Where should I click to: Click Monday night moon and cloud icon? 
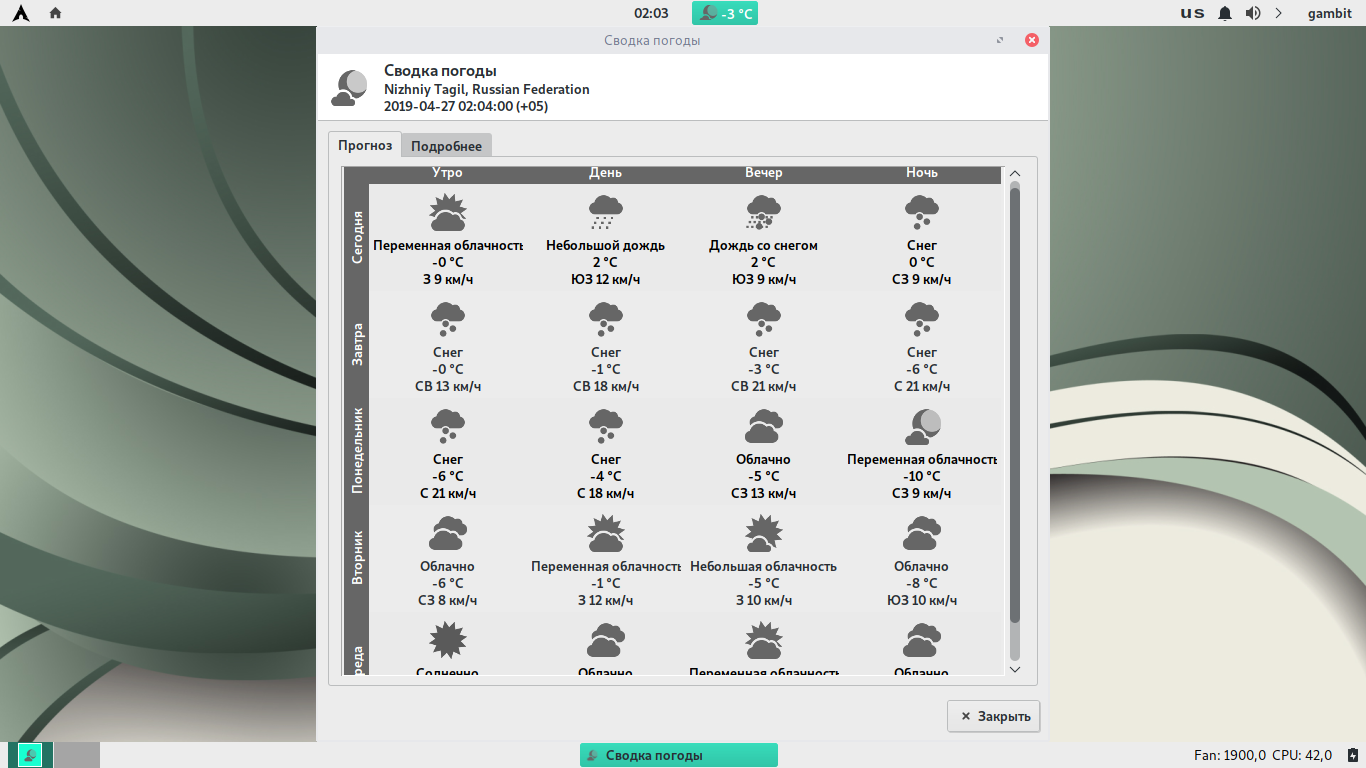point(921,427)
